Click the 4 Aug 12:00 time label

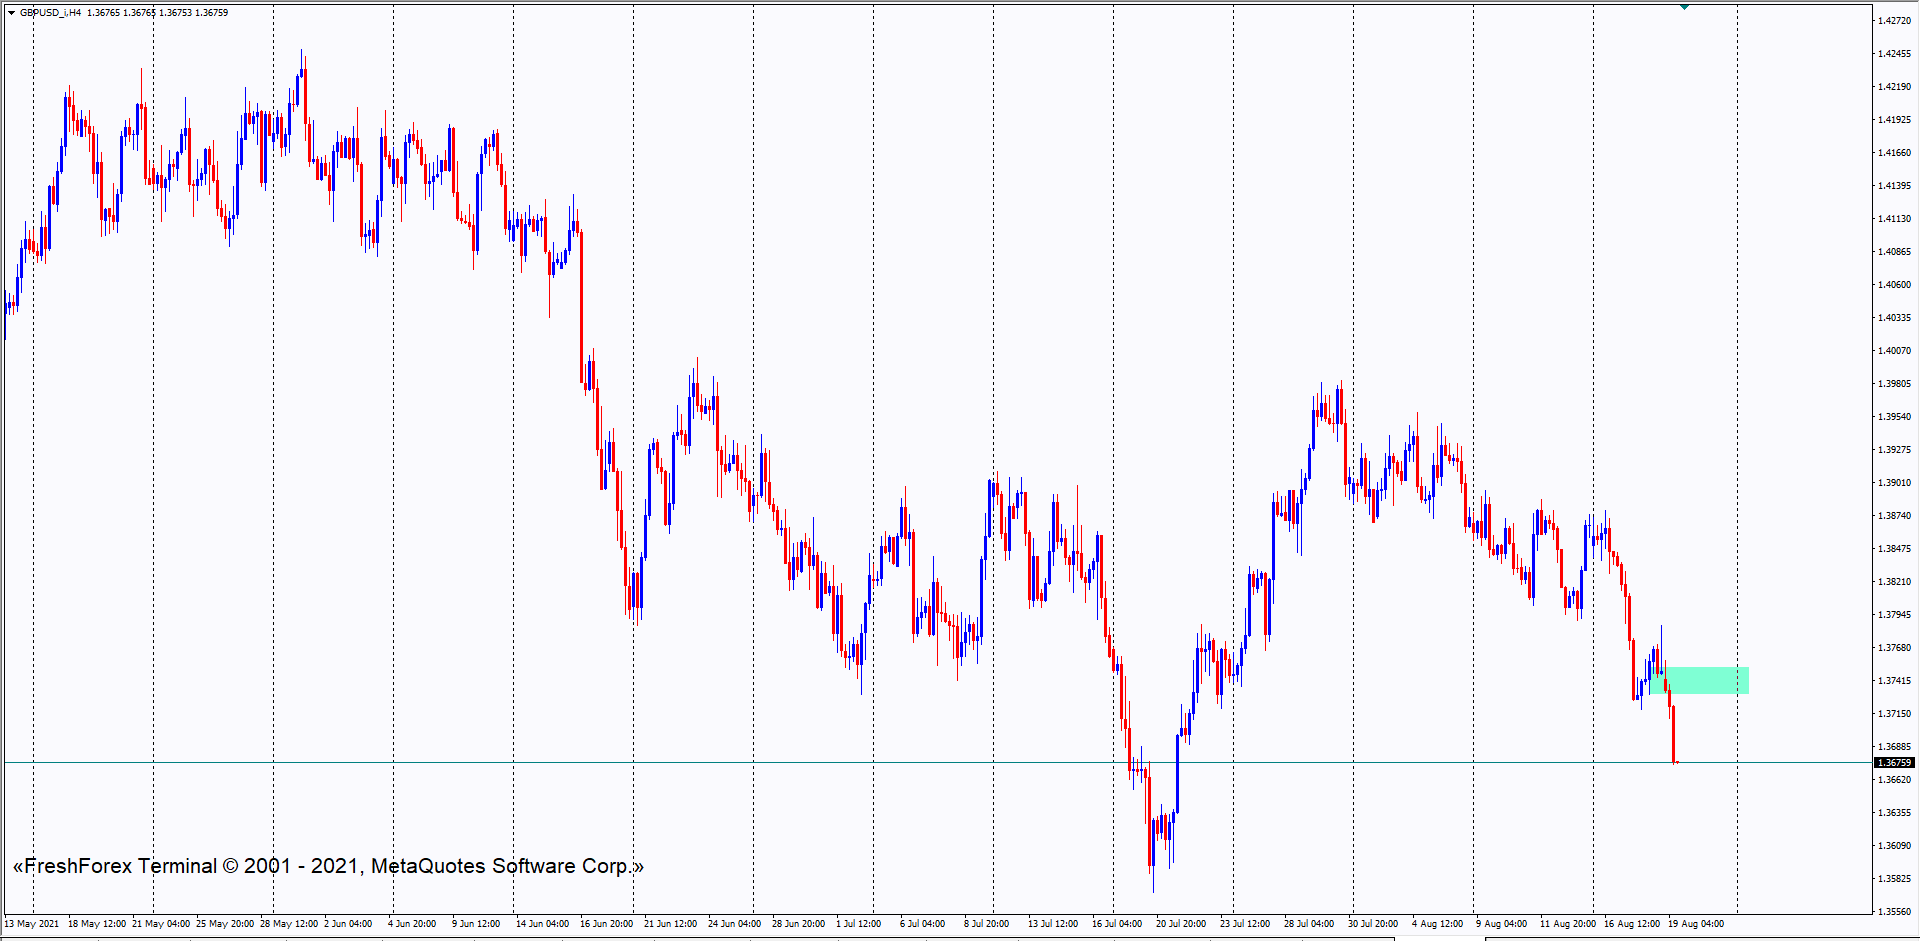tap(1437, 923)
